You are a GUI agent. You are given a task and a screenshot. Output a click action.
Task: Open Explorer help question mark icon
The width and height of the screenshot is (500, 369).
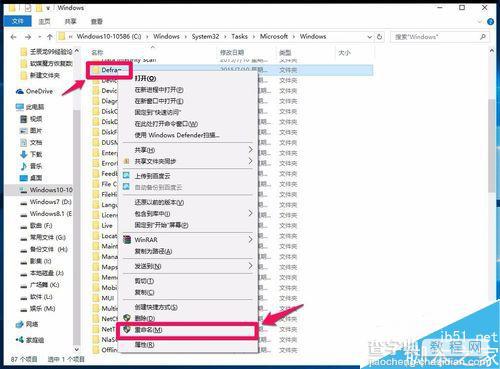coord(490,22)
